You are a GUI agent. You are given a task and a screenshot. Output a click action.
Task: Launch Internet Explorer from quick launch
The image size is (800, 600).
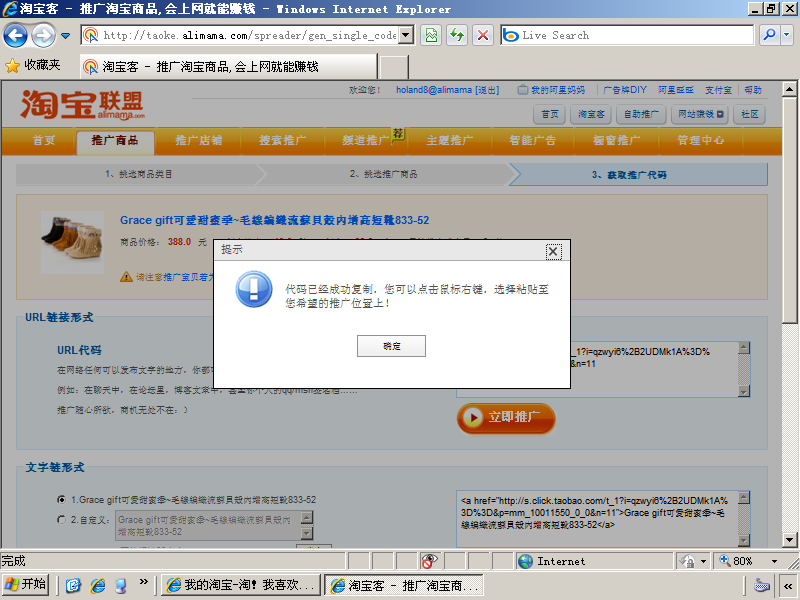[x=97, y=585]
